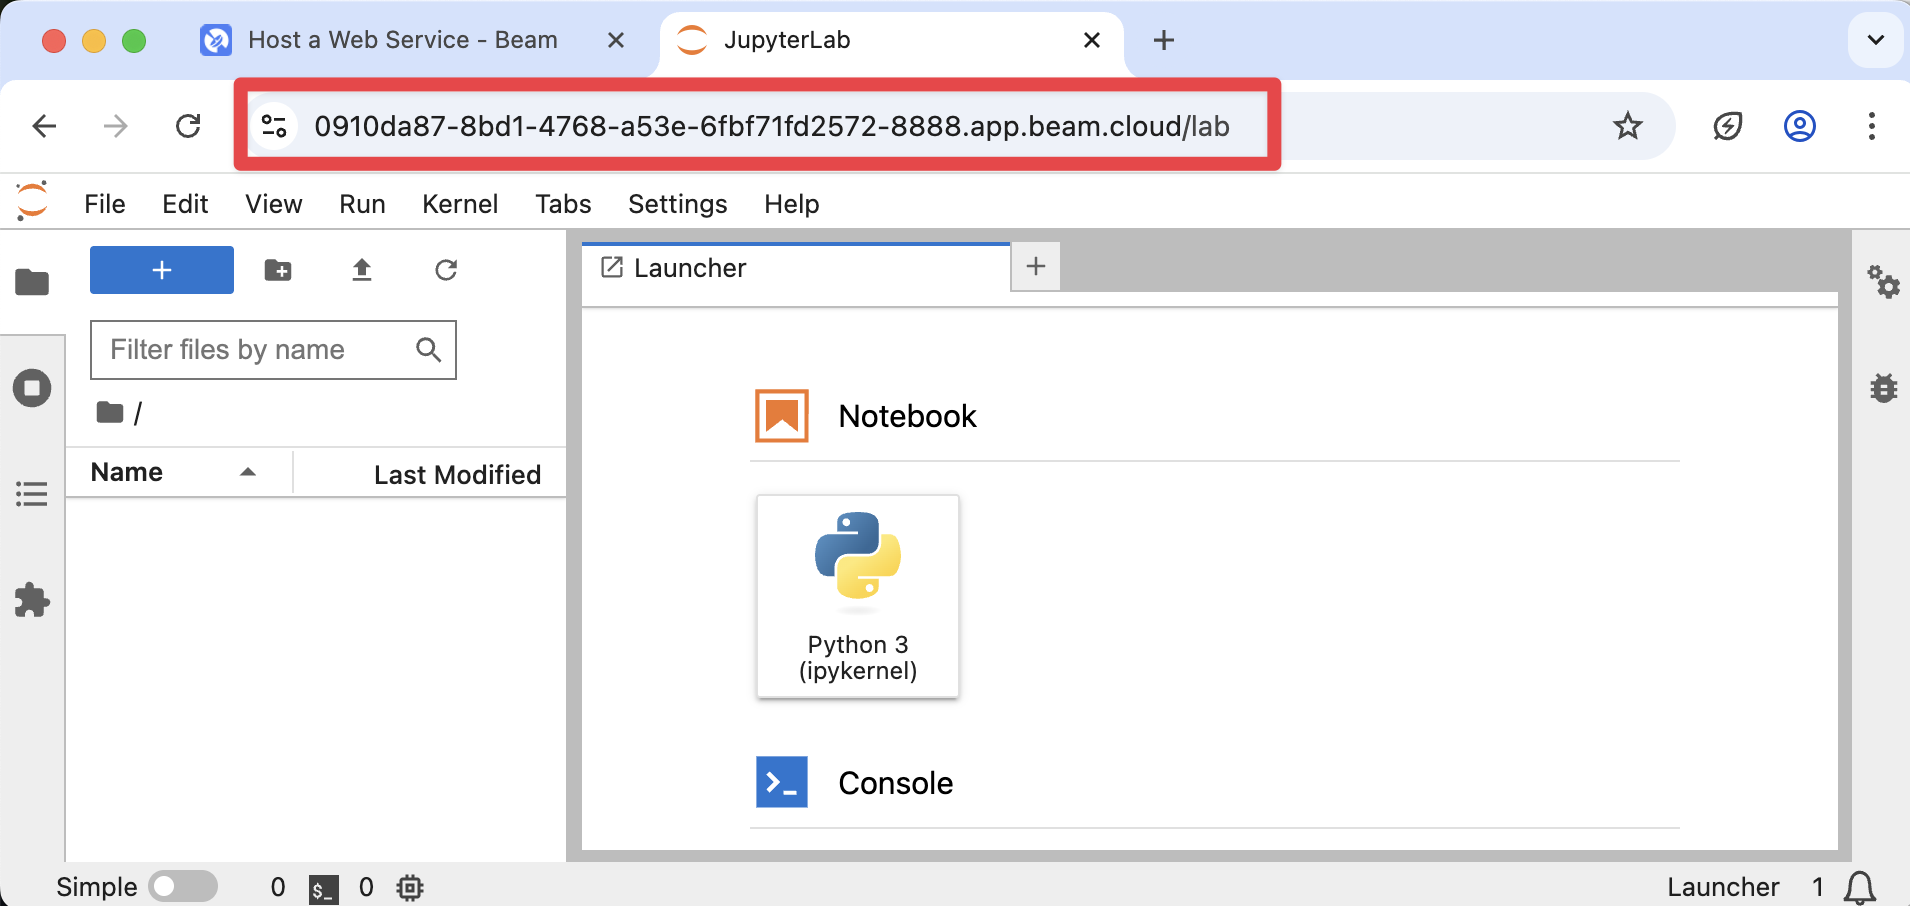
Task: Click the root folder breadcrumb icon
Action: [110, 412]
